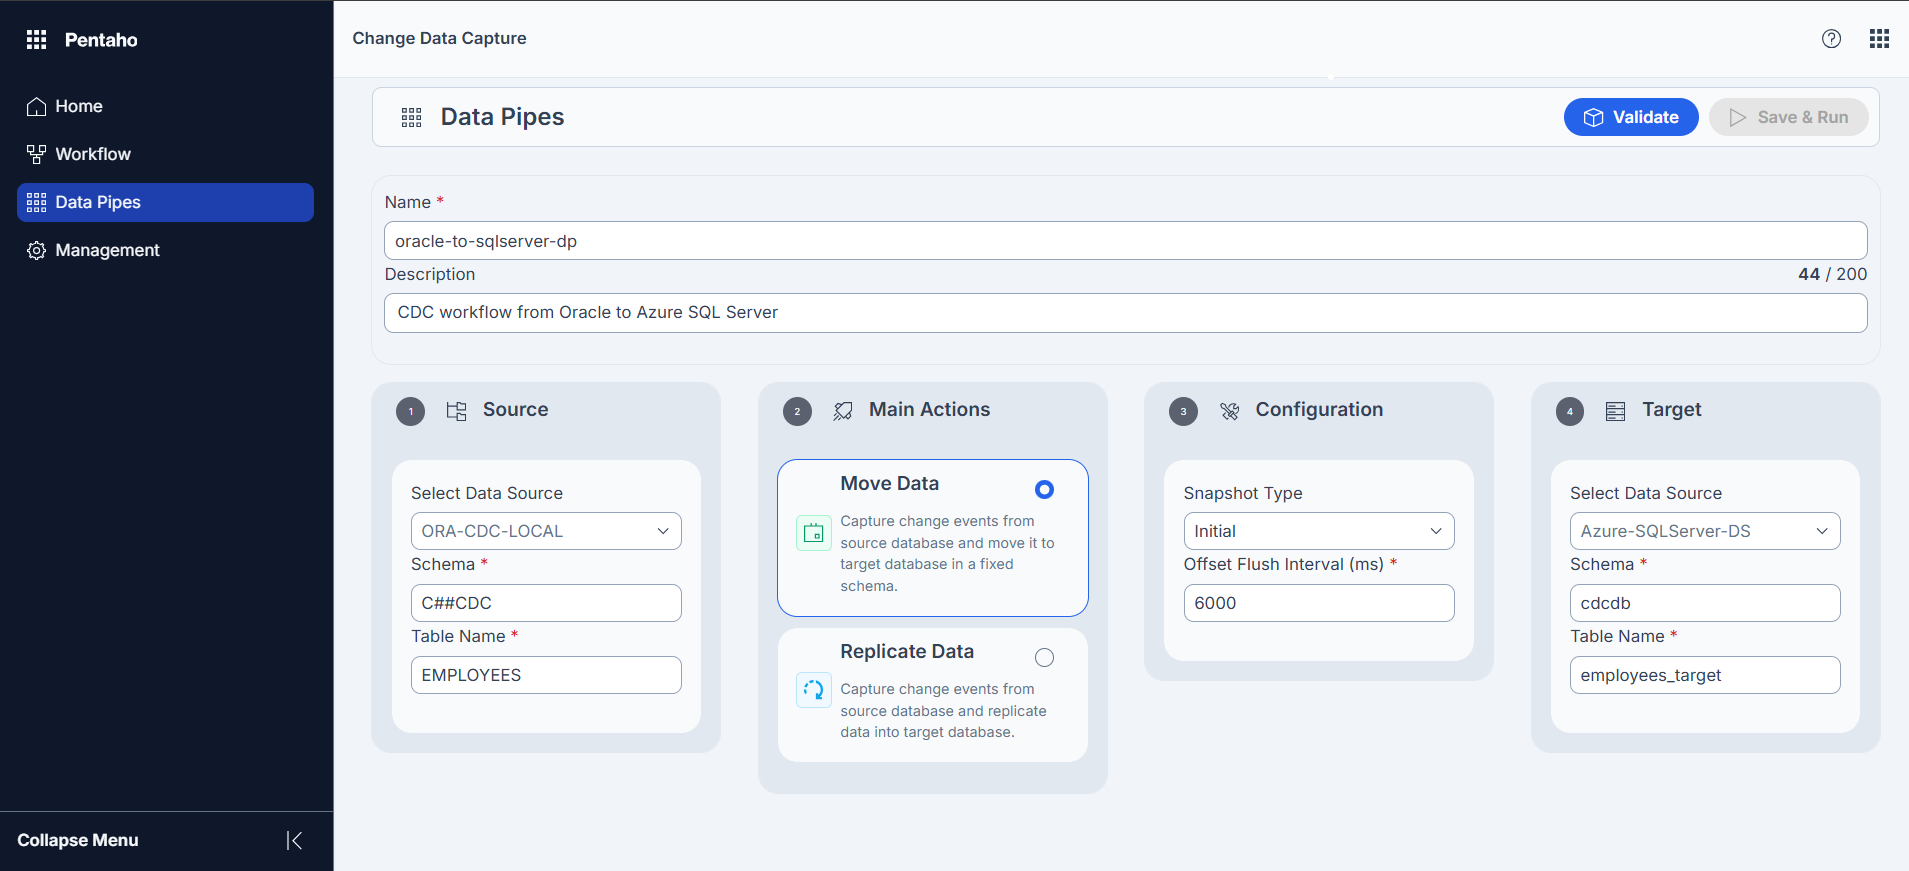The width and height of the screenshot is (1909, 871).
Task: Click the Move Data green calendar icon
Action: point(814,533)
